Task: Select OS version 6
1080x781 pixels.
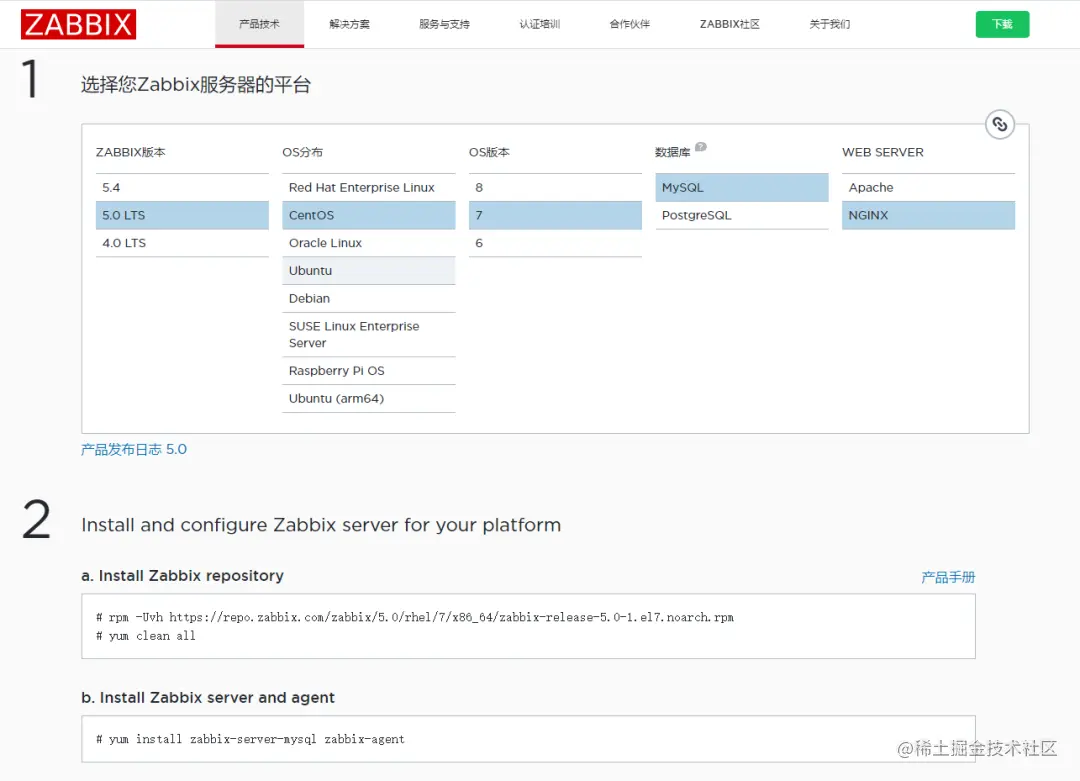Action: (x=555, y=242)
